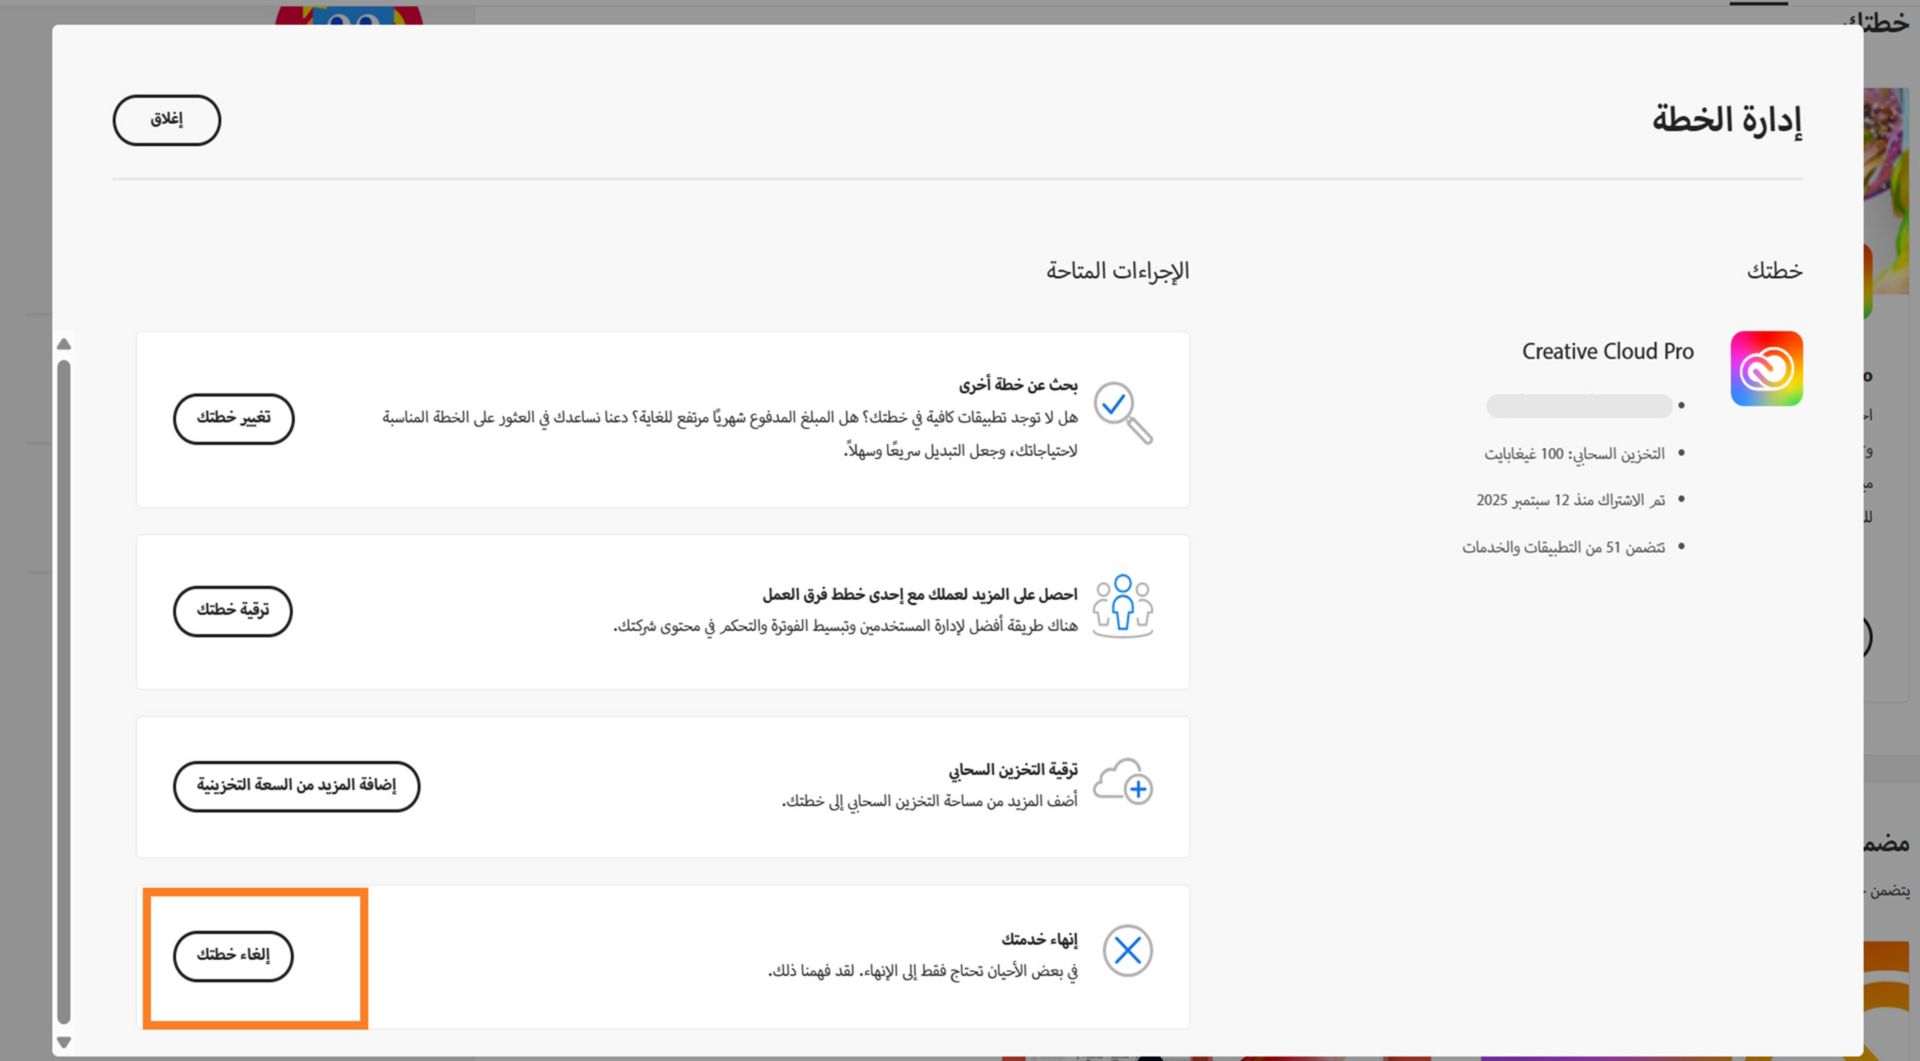1920x1061 pixels.
Task: Click the team members icon for خطط فرق العمل
Action: pos(1124,605)
